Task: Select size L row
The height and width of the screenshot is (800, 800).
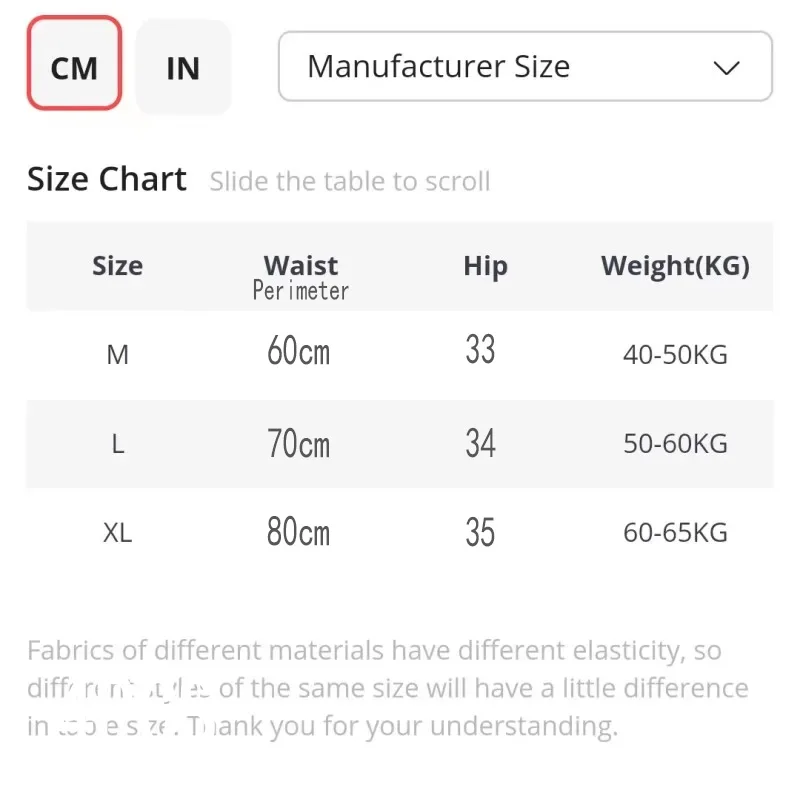Action: (117, 444)
